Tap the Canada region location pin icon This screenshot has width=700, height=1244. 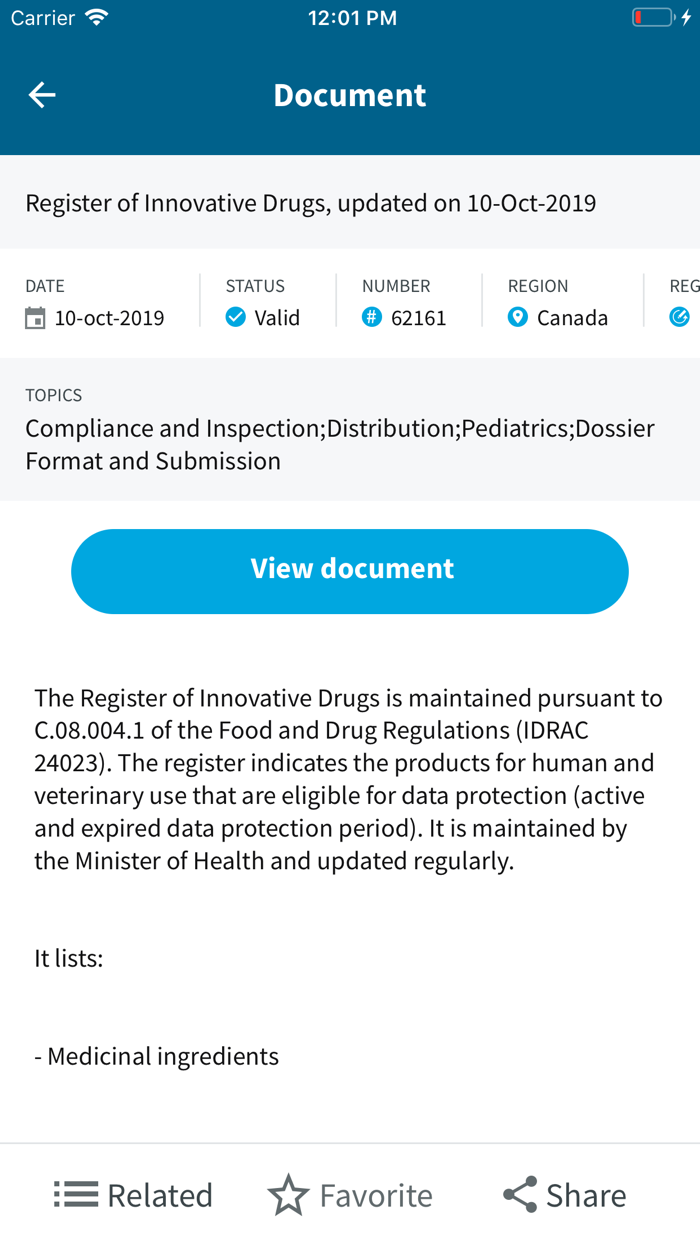517,318
